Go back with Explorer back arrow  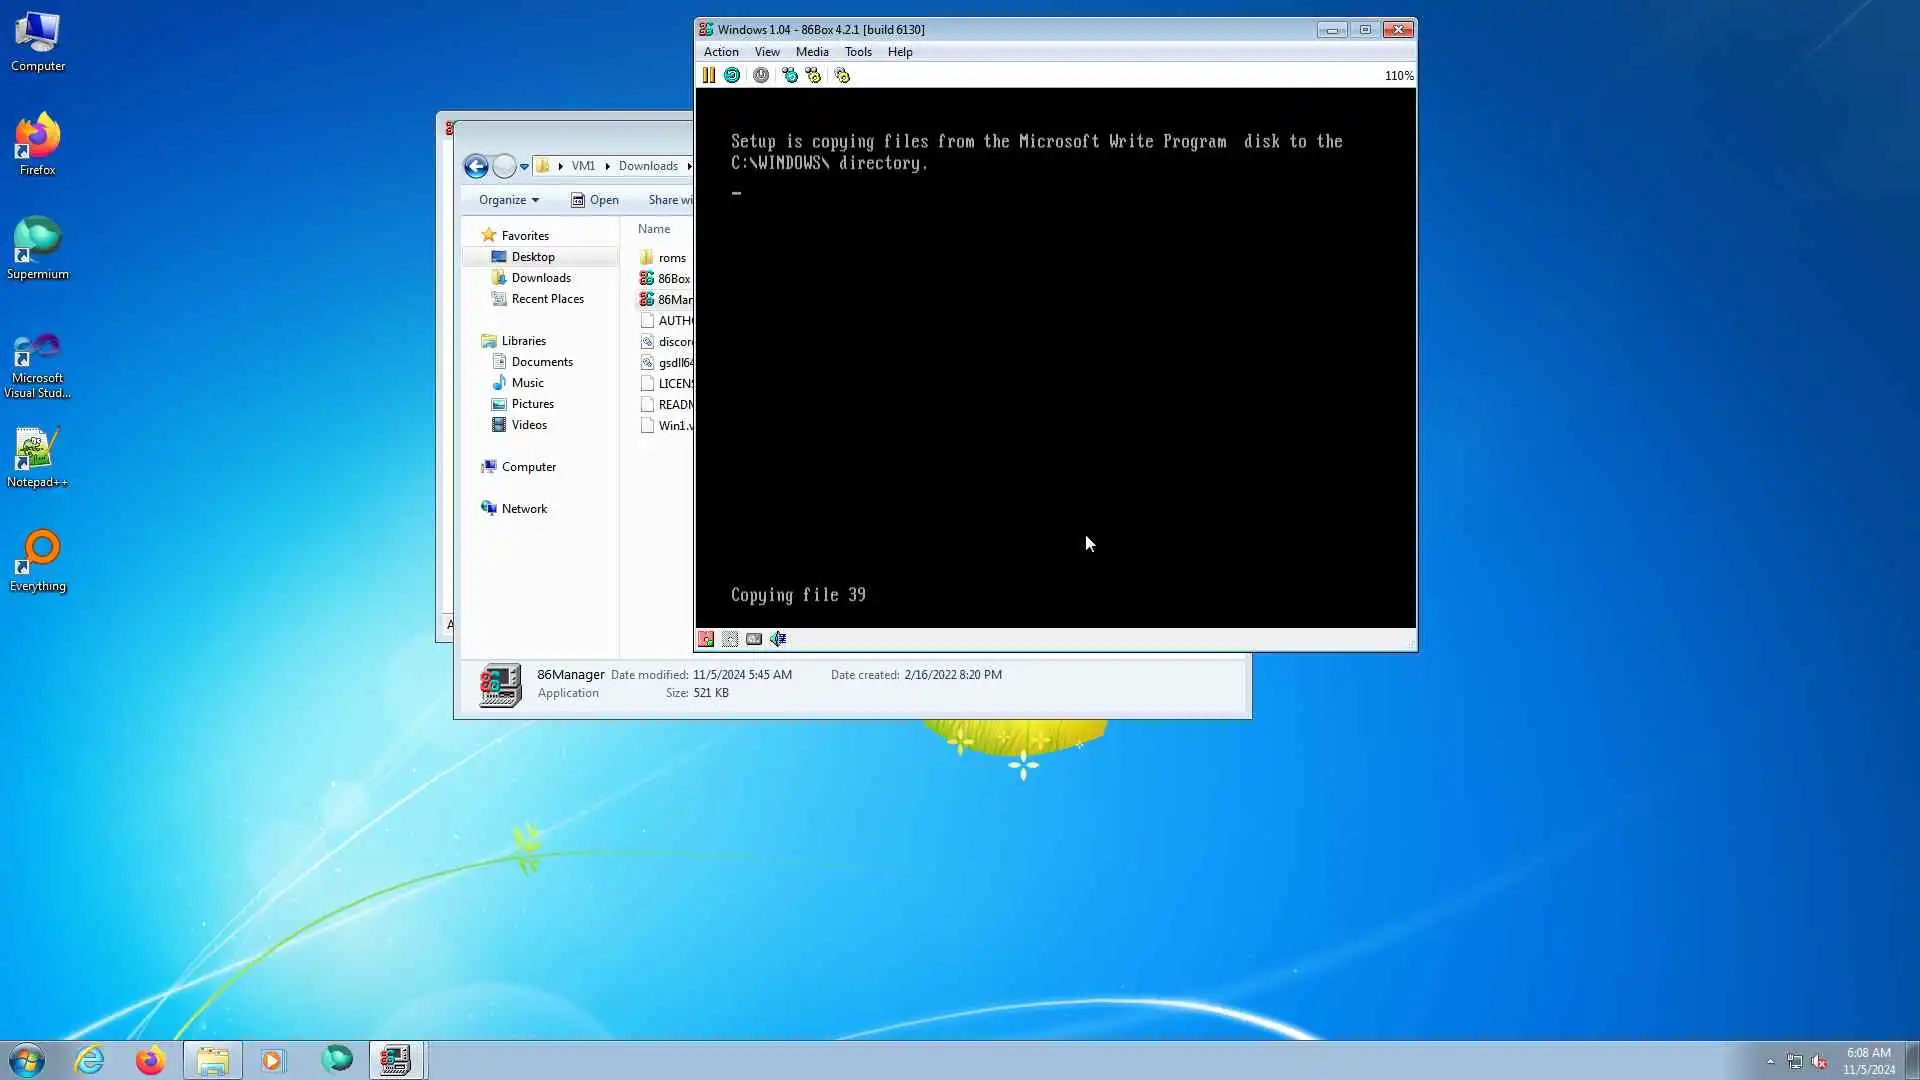point(476,167)
